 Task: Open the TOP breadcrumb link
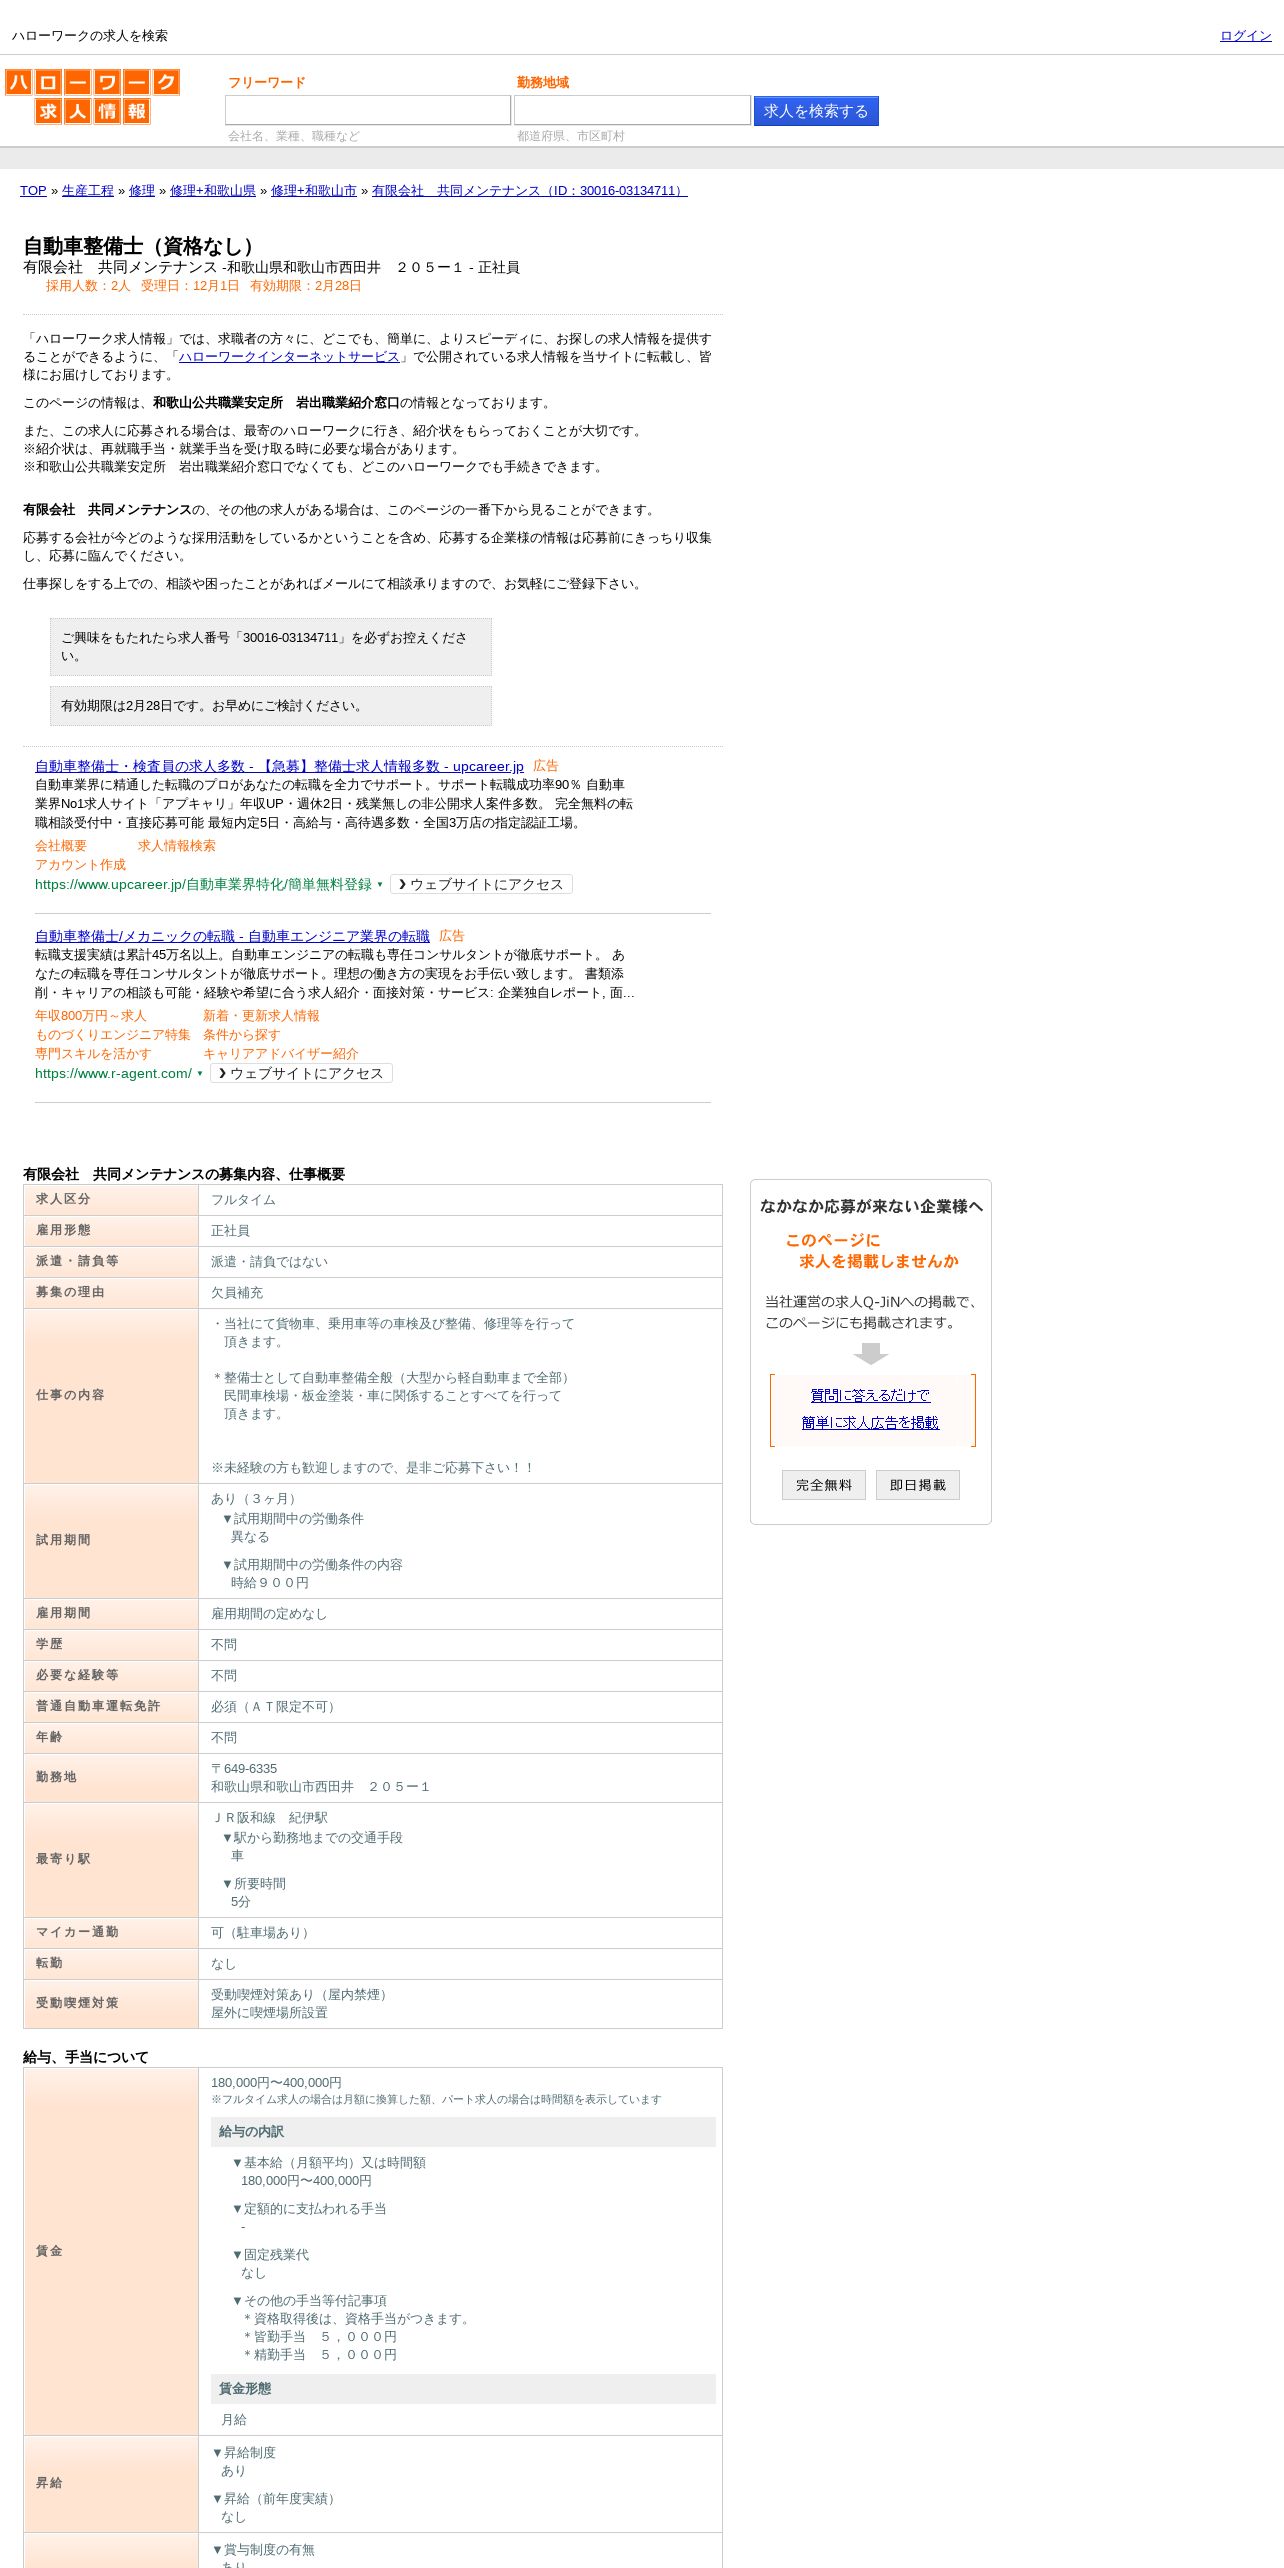pos(33,191)
